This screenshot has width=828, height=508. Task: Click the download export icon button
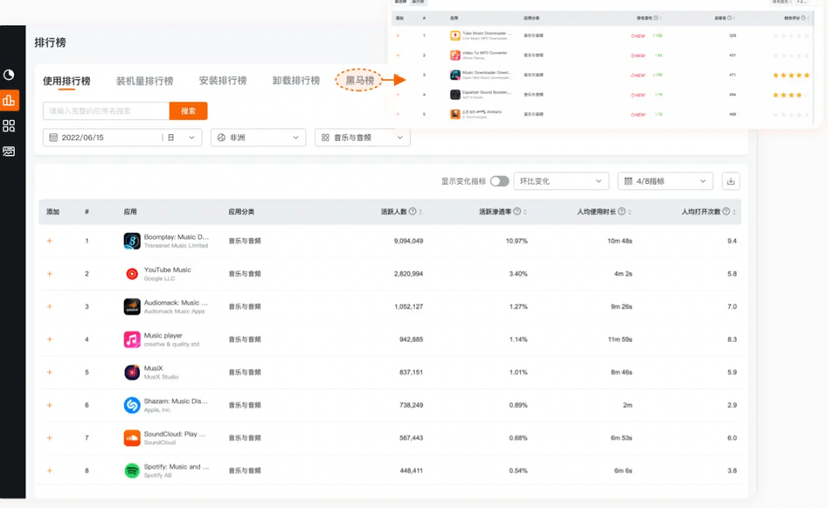(x=731, y=181)
